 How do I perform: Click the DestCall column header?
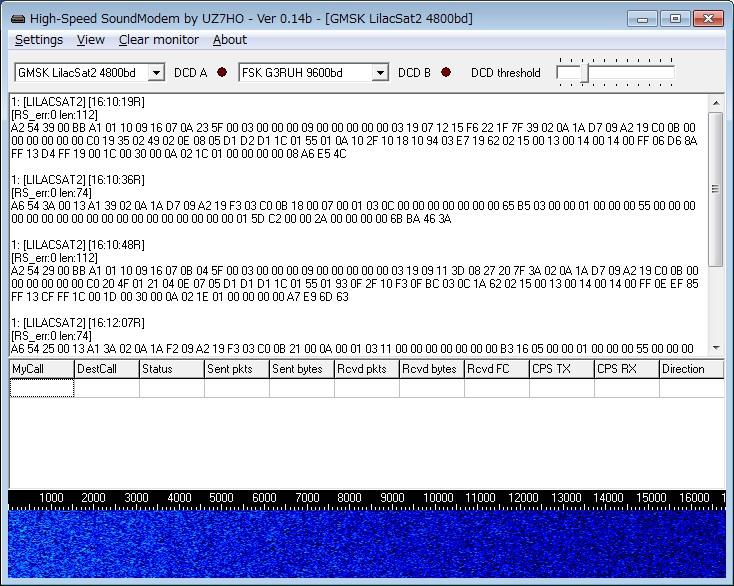click(106, 369)
